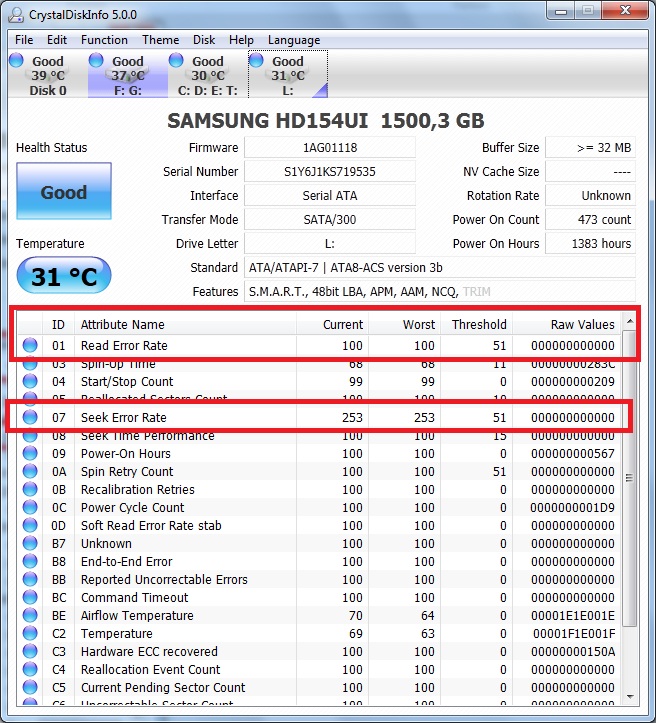The width and height of the screenshot is (656, 723).
Task: Click the Current column header
Action: pyautogui.click(x=332, y=324)
